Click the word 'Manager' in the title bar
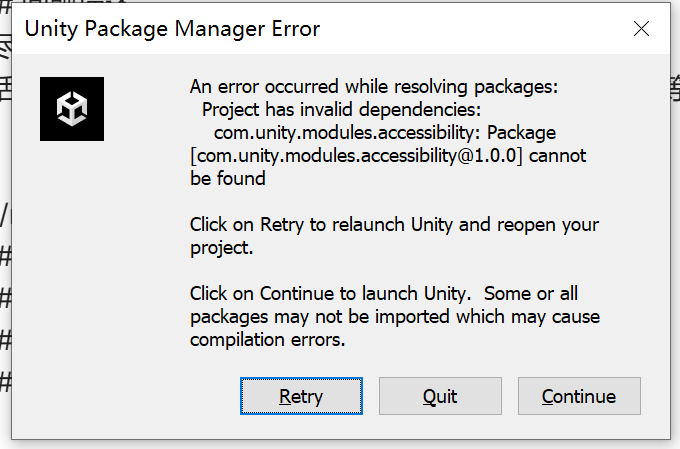The height and width of the screenshot is (449, 680). [x=220, y=29]
